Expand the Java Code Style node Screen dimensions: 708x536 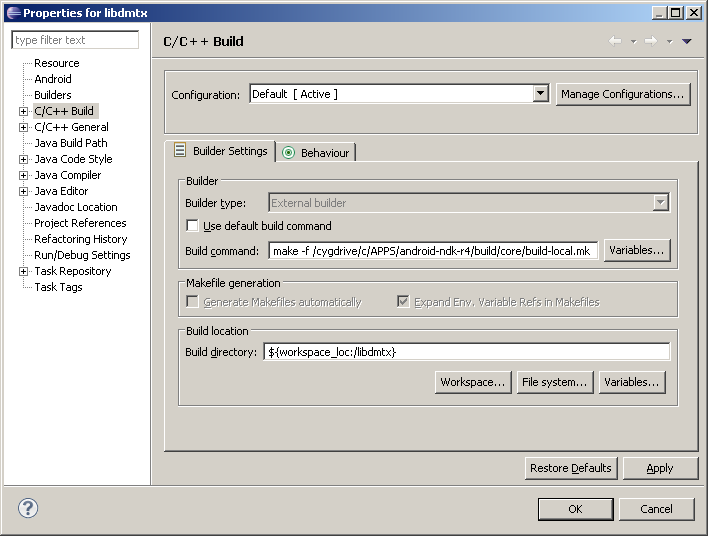(23, 159)
